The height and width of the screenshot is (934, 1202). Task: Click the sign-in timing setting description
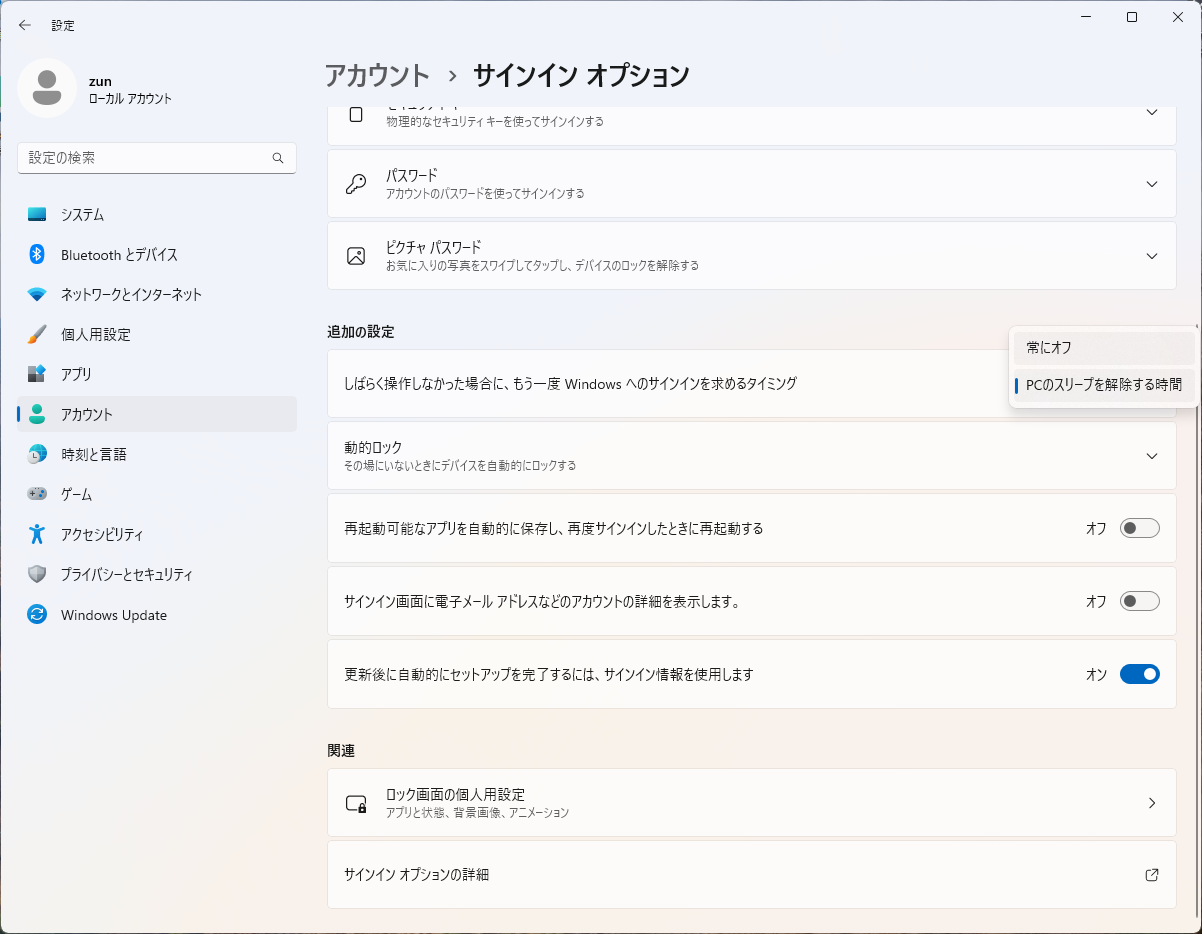click(570, 384)
